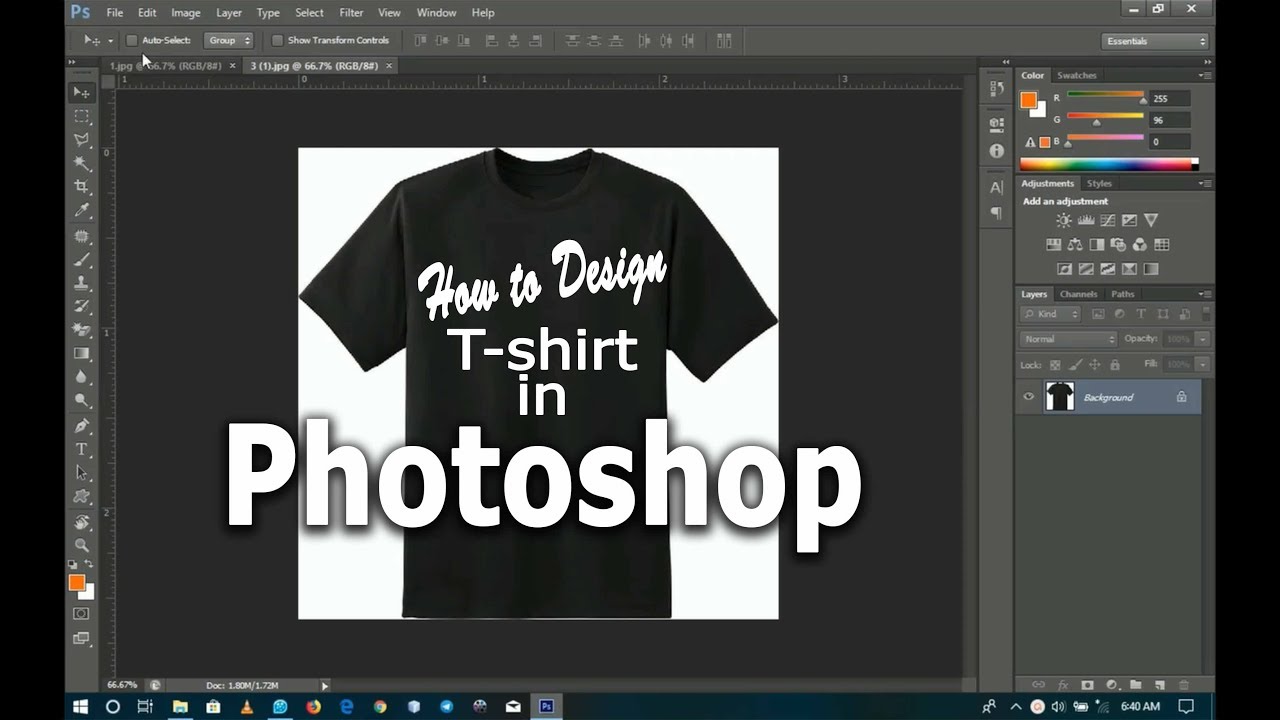This screenshot has height=720, width=1280.
Task: Select the Dodge tool
Action: (81, 401)
